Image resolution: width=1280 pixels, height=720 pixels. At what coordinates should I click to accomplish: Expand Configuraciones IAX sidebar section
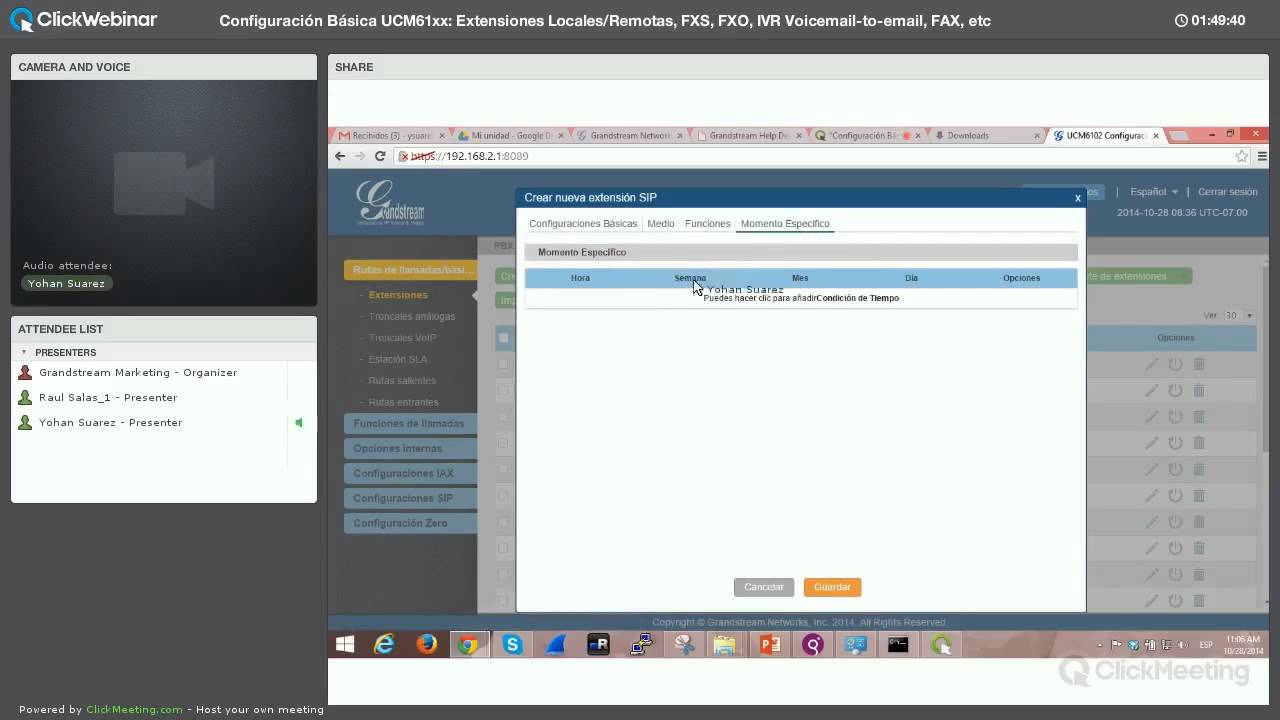(x=410, y=473)
